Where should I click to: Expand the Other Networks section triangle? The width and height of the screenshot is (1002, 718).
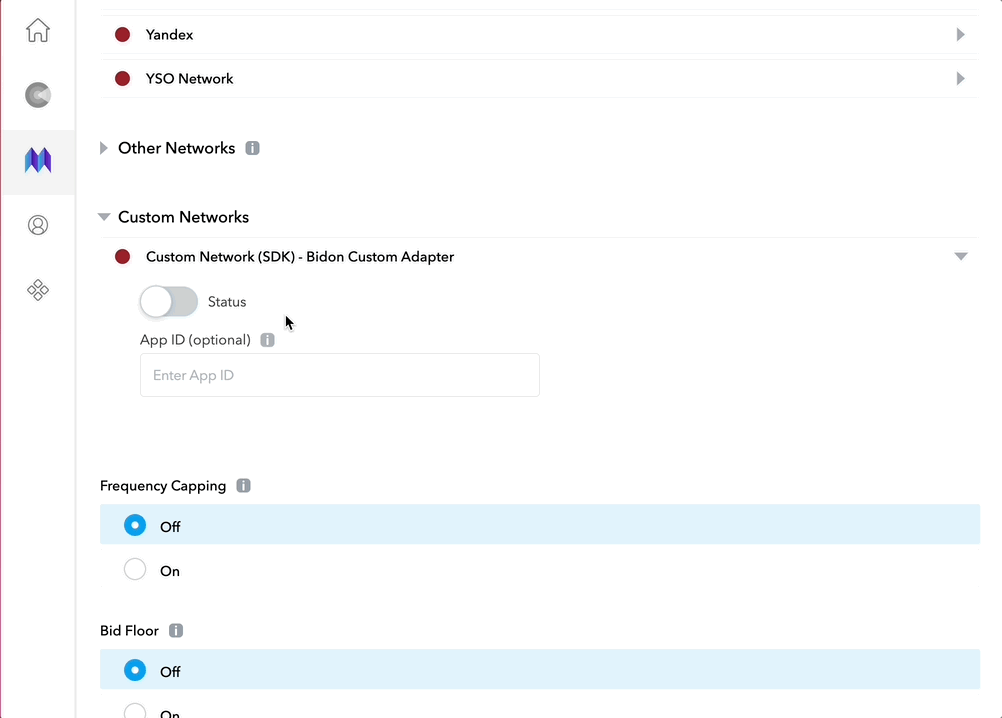(104, 148)
